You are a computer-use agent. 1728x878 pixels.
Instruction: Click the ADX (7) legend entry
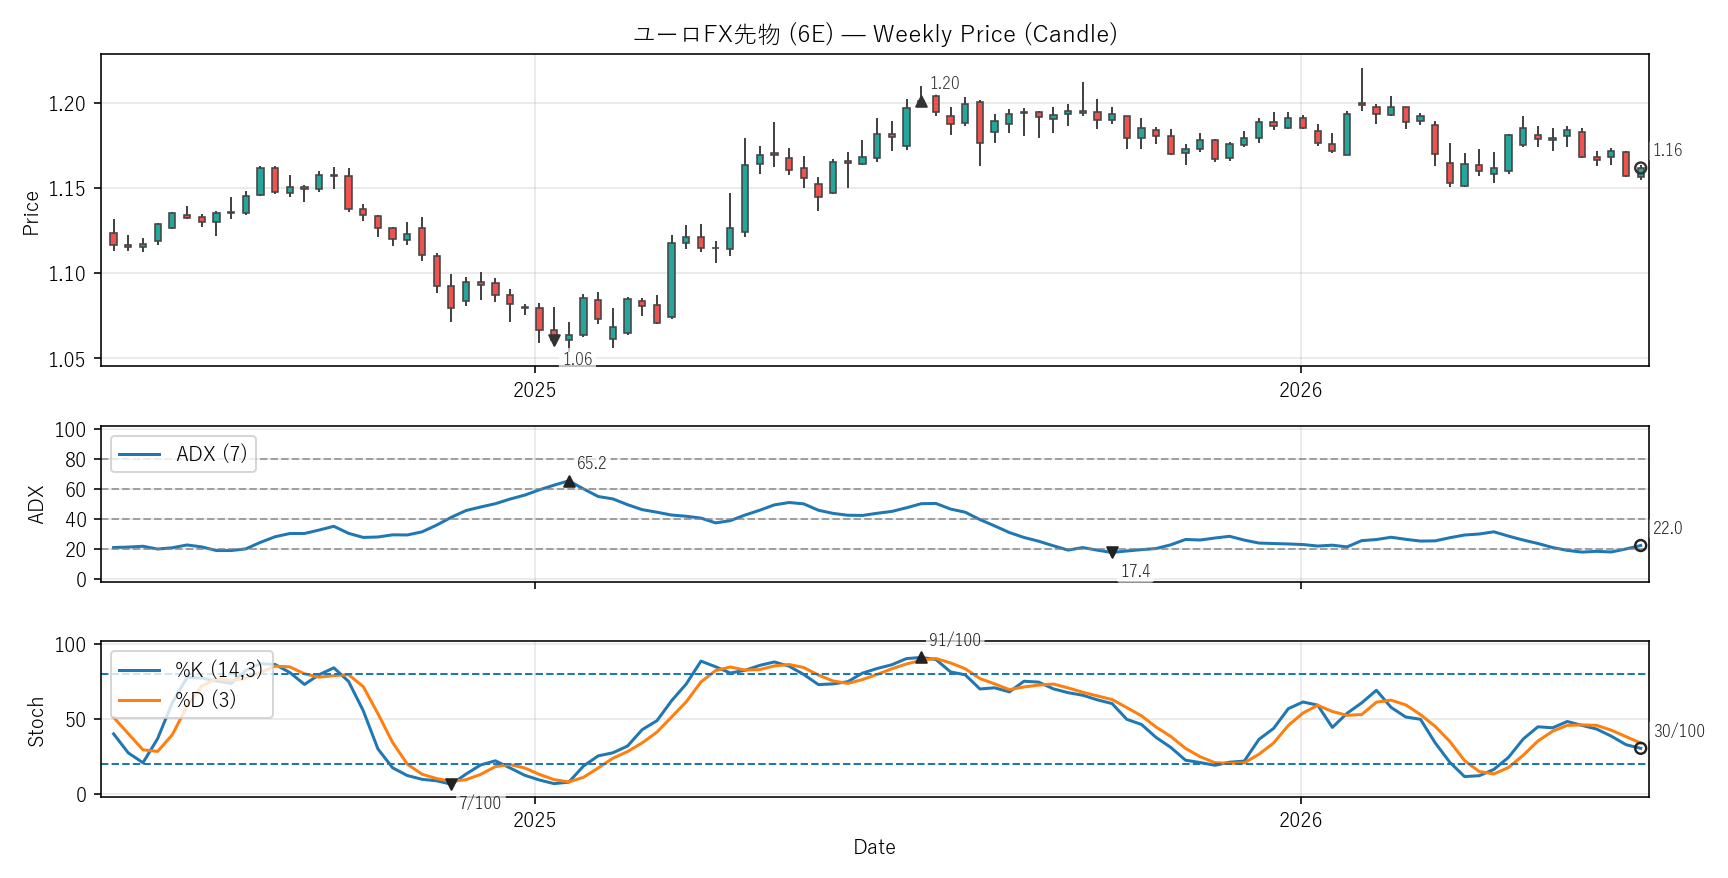point(184,454)
